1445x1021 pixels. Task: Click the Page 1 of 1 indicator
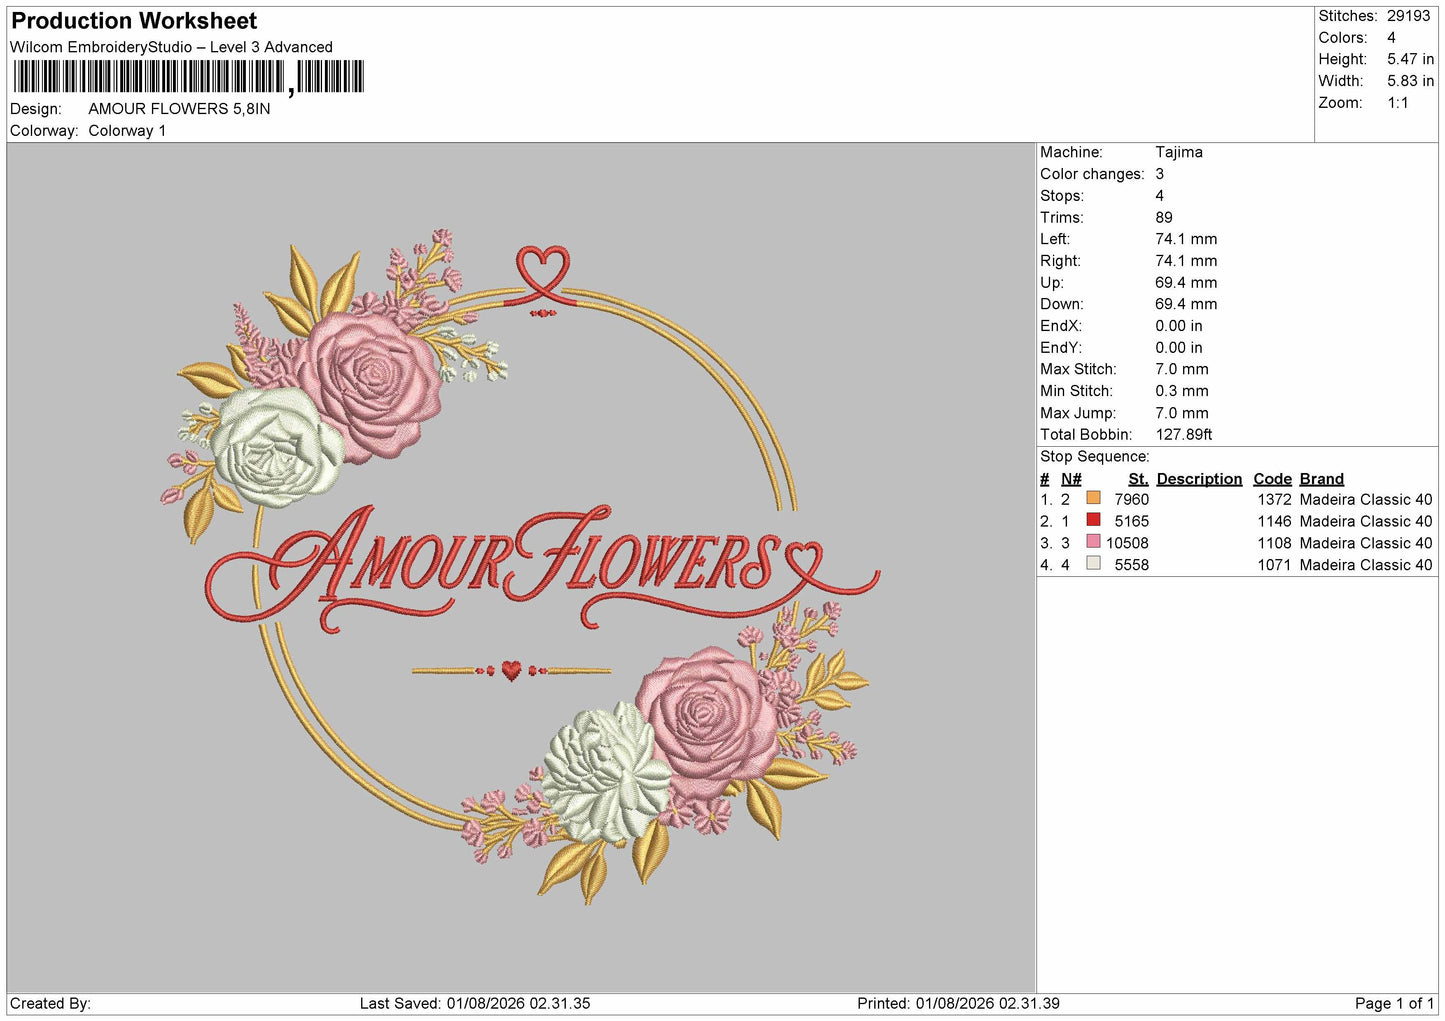coord(1394,1003)
